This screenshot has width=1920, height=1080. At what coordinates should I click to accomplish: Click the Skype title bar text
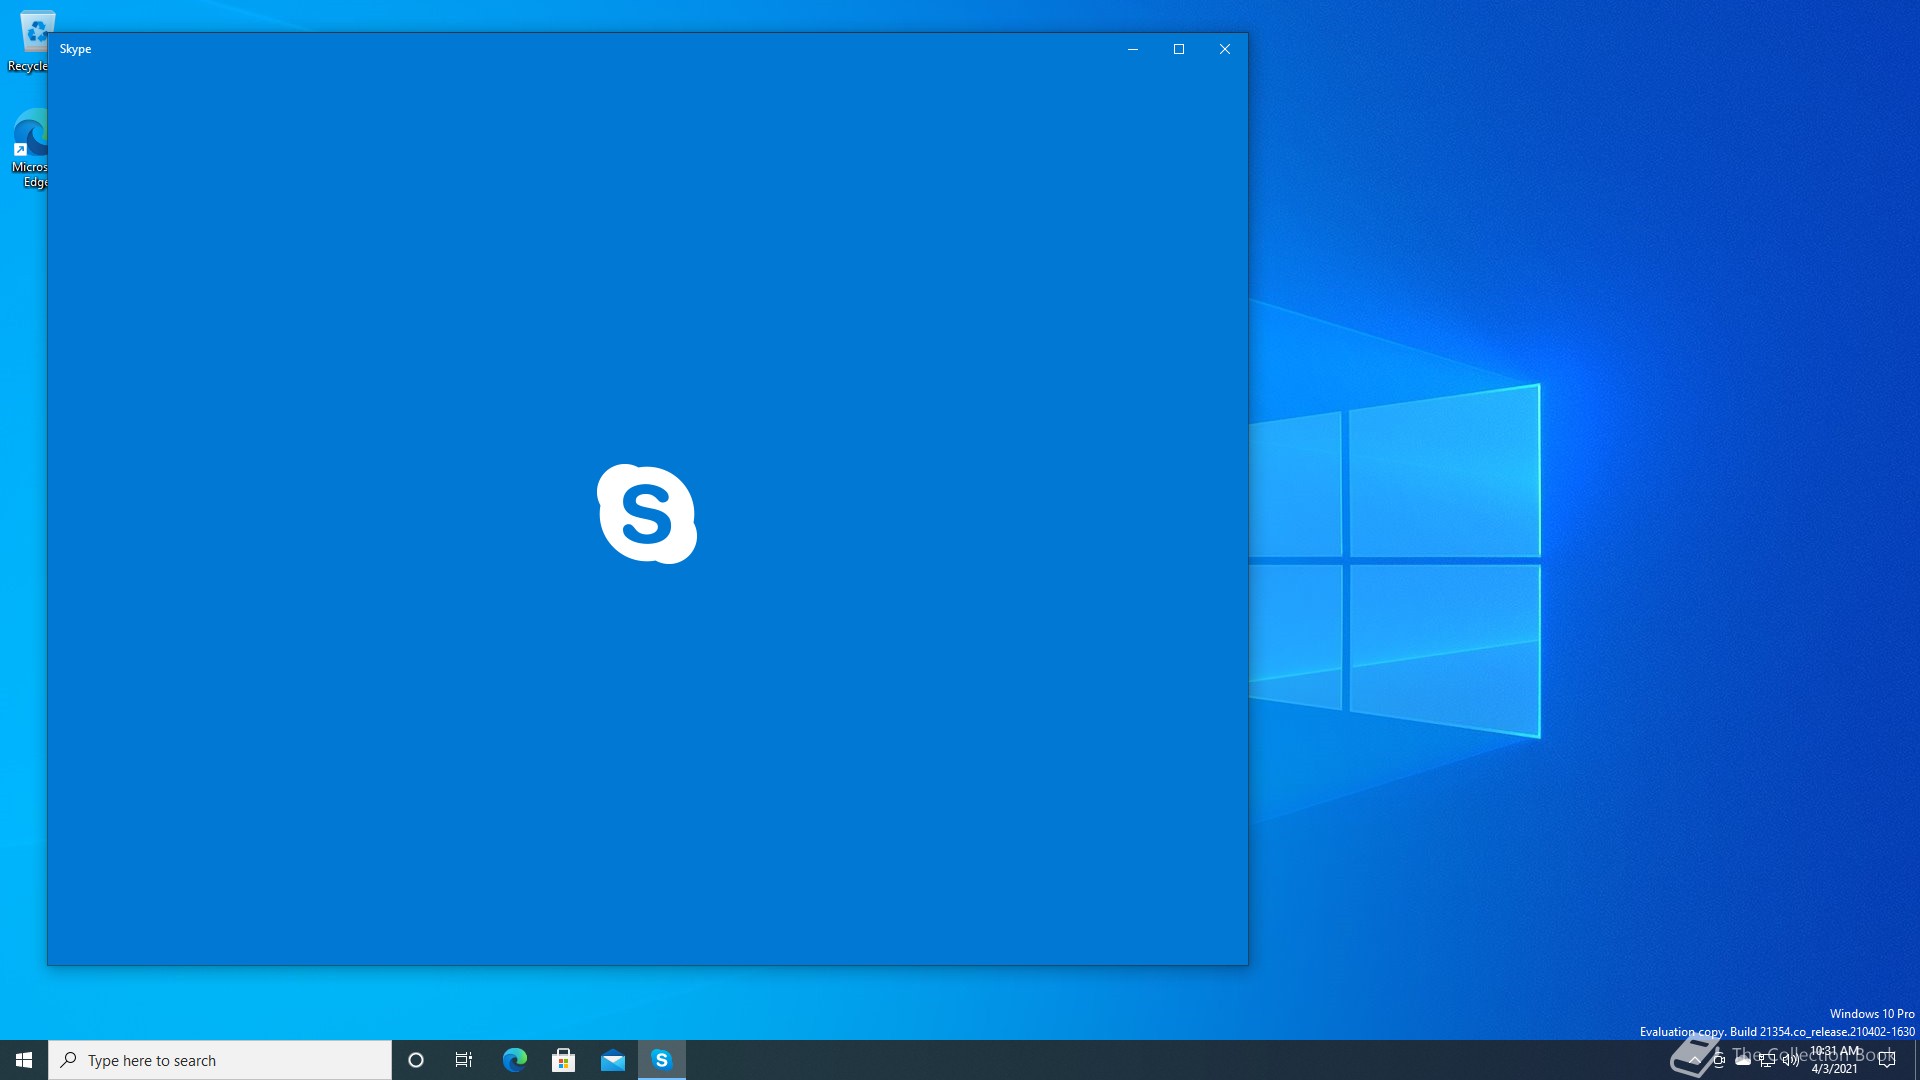point(75,49)
